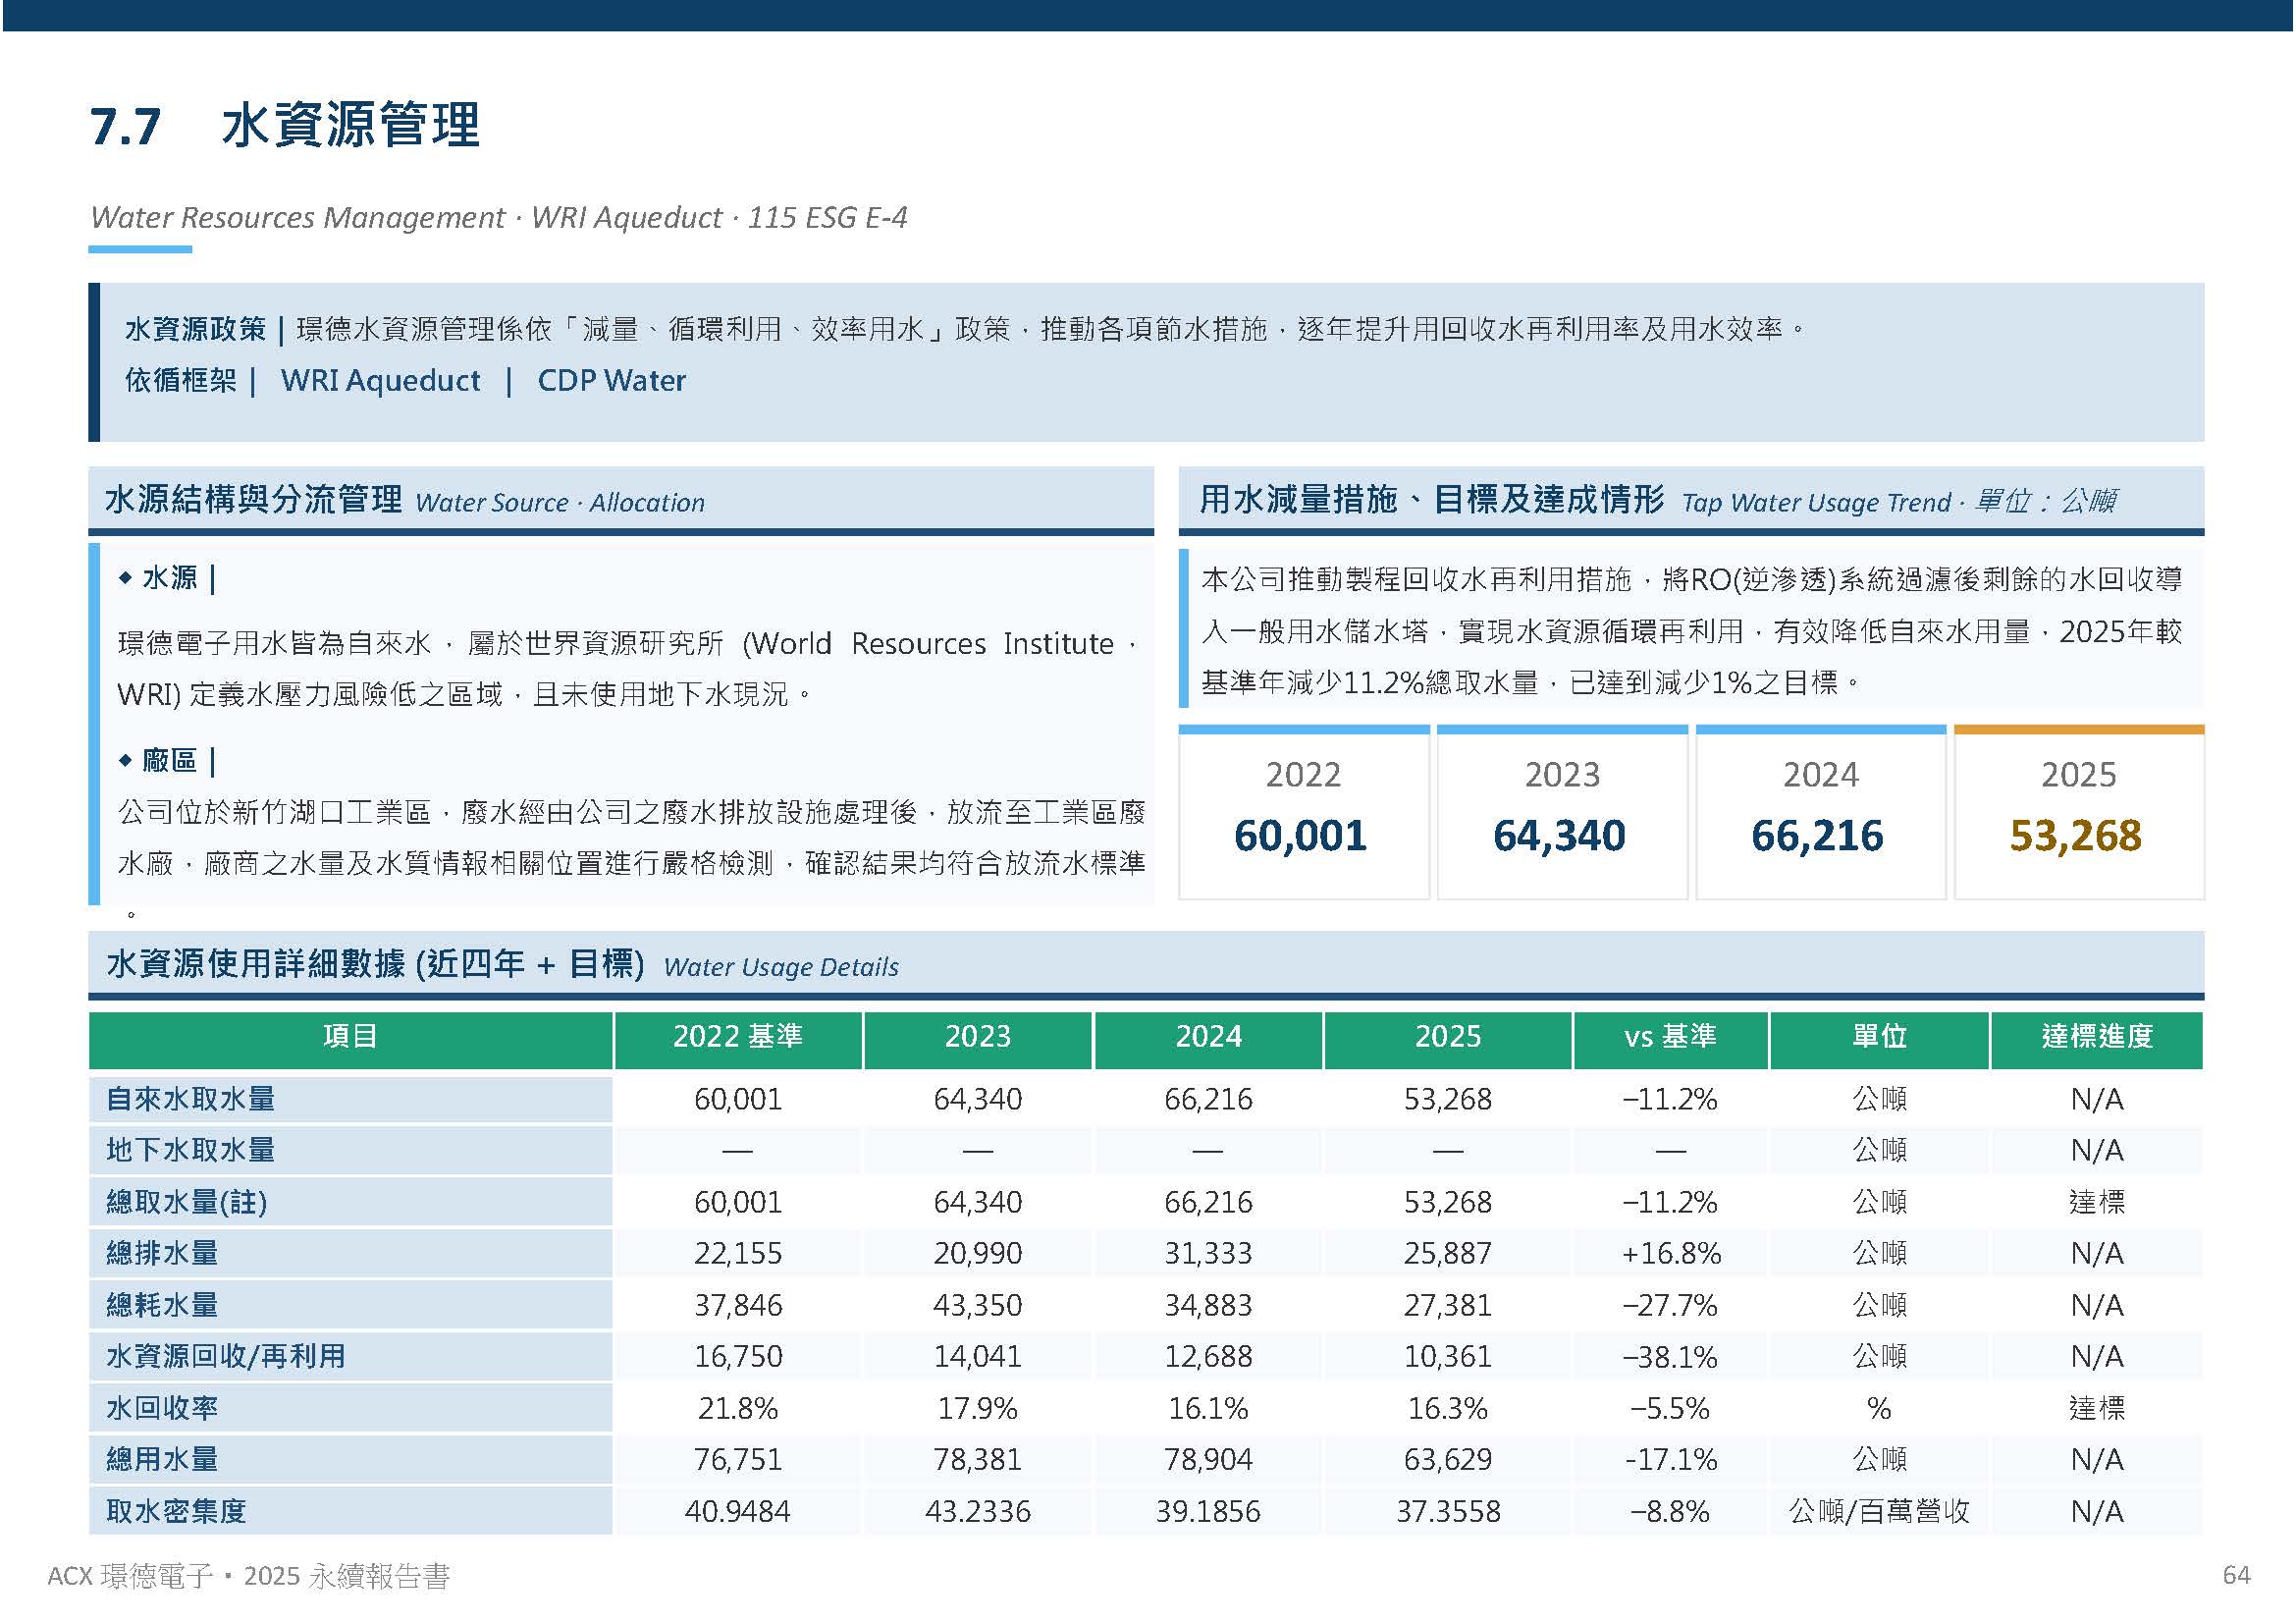The height and width of the screenshot is (1624, 2296).
Task: Click the 34,883 cell in 總耗水量 row
Action: tap(1209, 1306)
